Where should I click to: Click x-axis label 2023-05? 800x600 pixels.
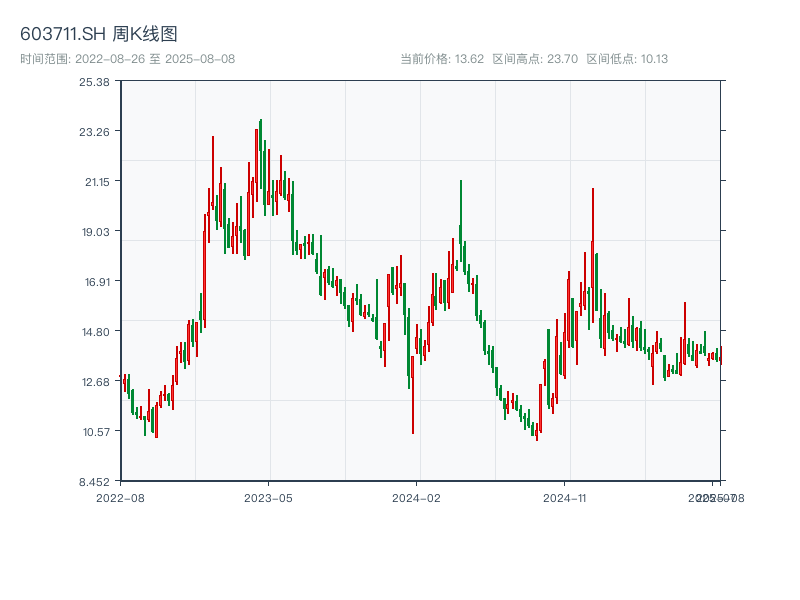coord(268,498)
